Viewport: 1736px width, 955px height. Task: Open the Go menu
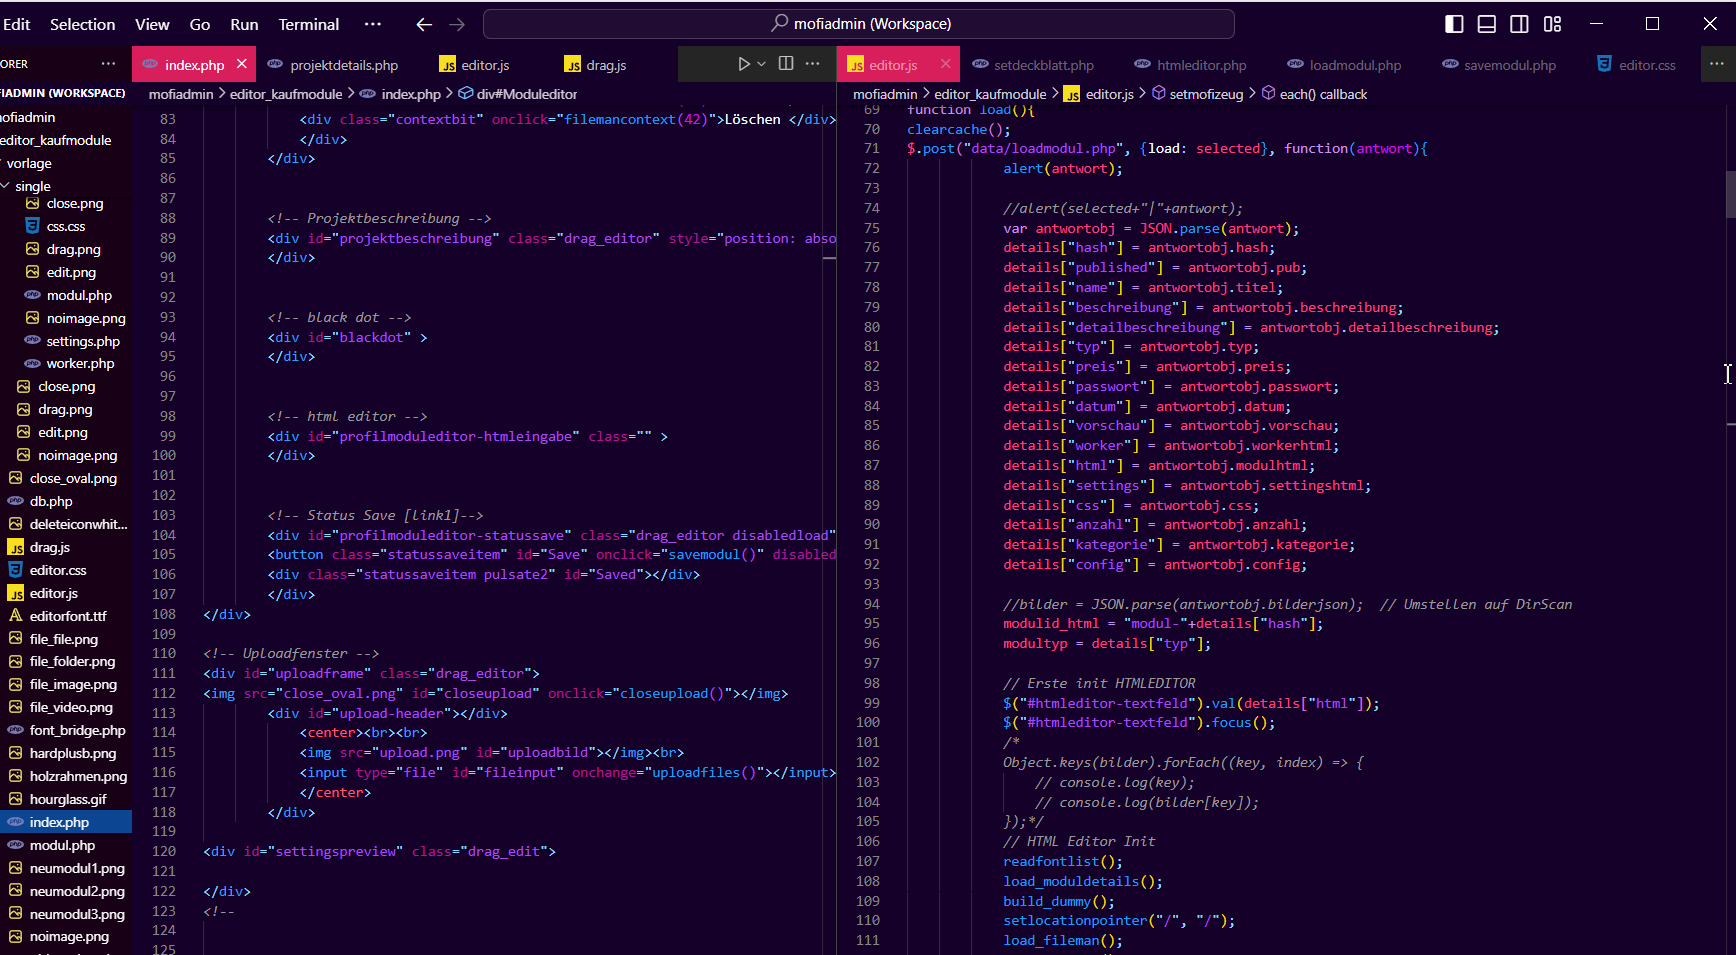(x=200, y=24)
